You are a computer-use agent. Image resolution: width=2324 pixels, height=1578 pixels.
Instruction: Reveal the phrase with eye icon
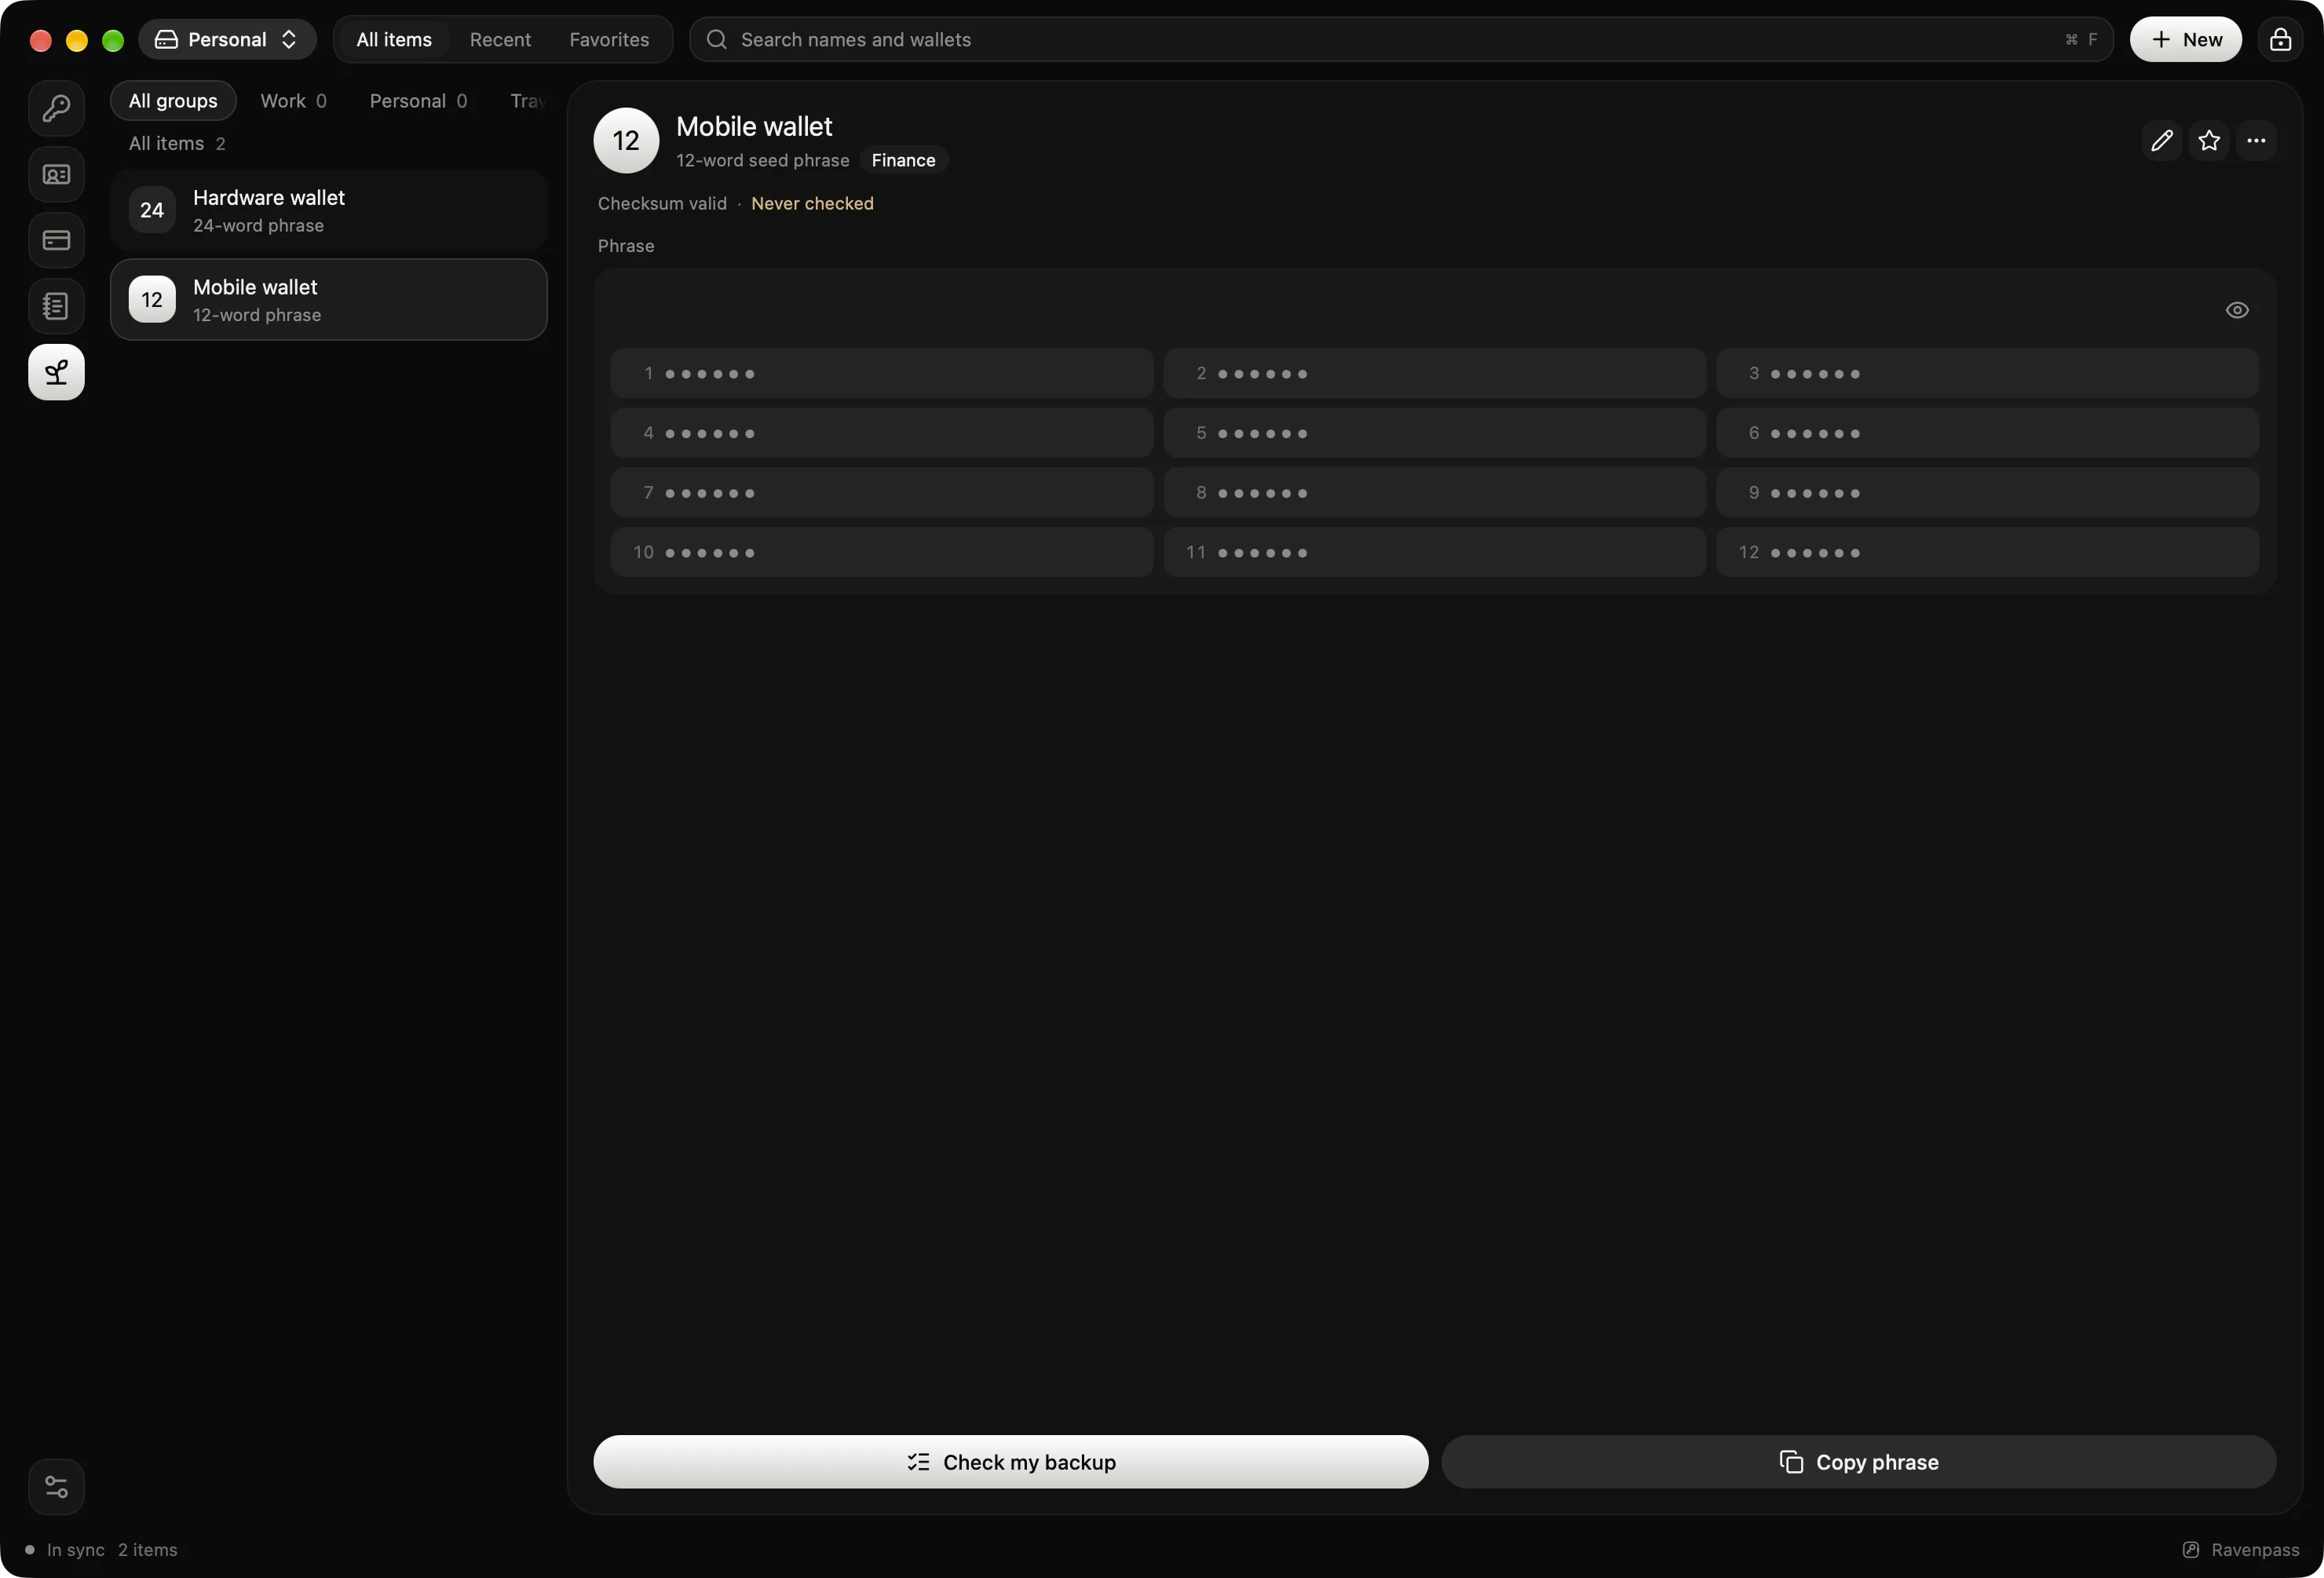pyautogui.click(x=2237, y=310)
